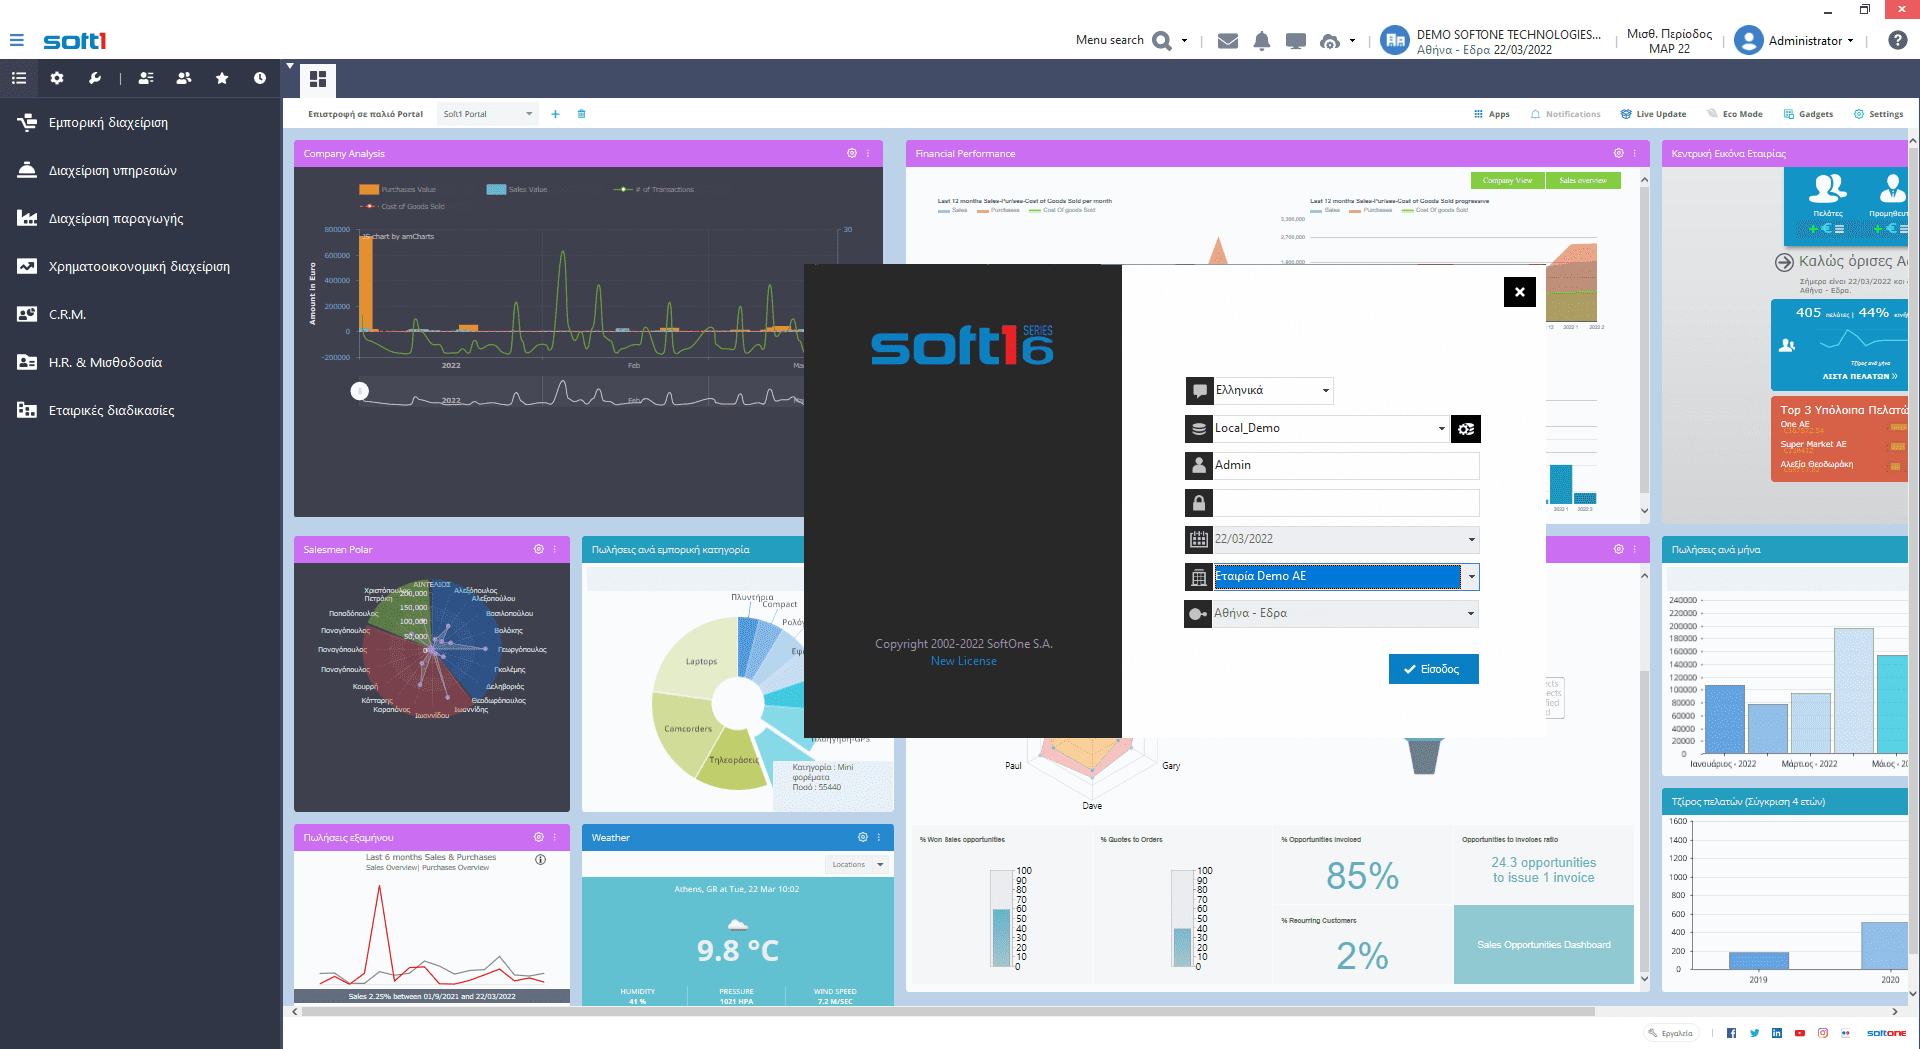The width and height of the screenshot is (1920, 1049).
Task: Show recent items via the clock icon
Action: click(x=260, y=78)
